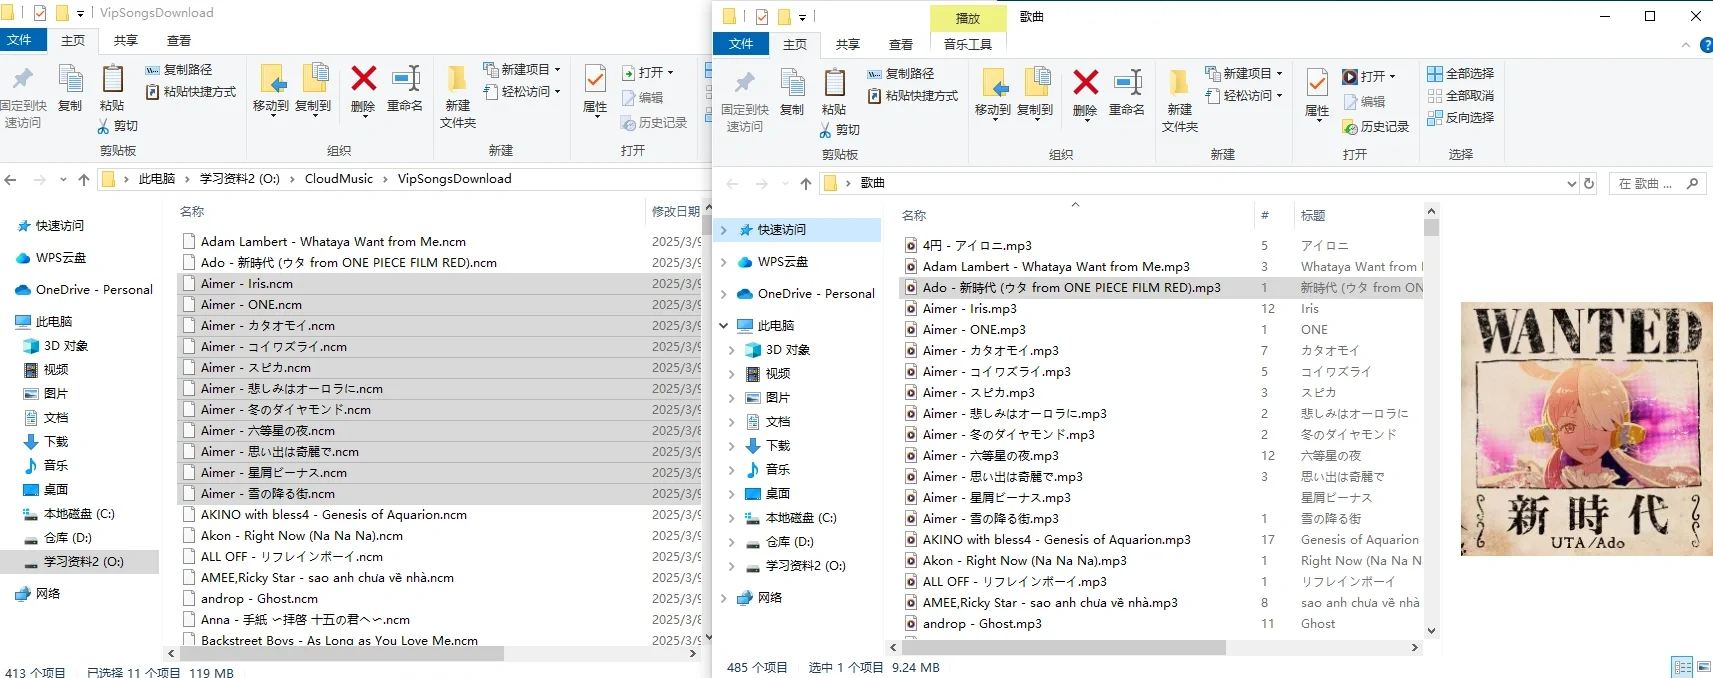Click 属性 icon in 歌曲 window
Viewport: 1713px width, 678px height.
click(x=1318, y=82)
